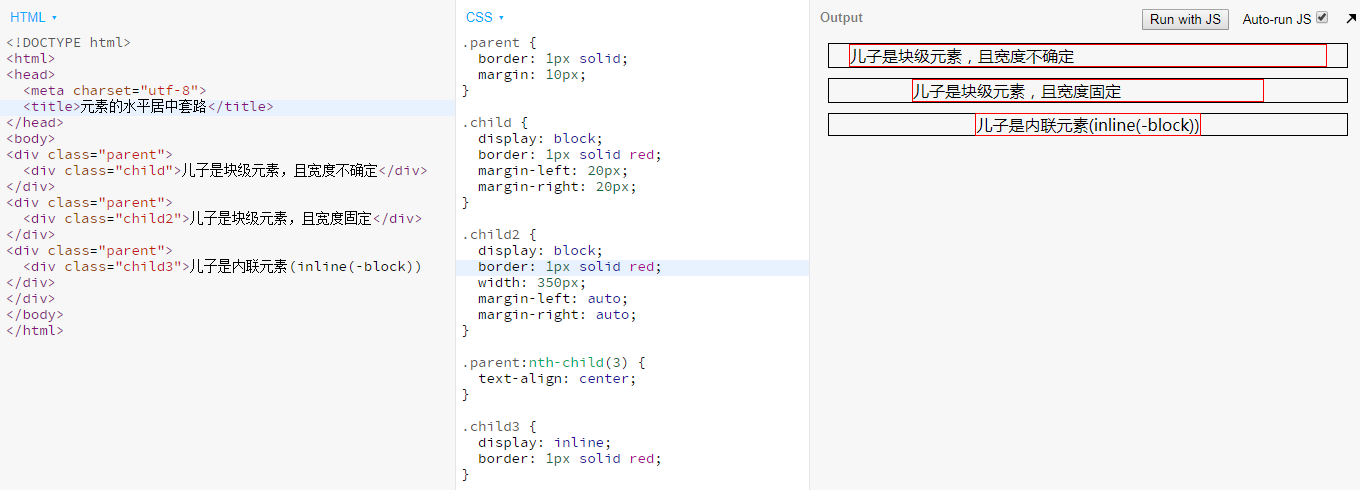
Task: Click the .child3 { selector line
Action: coord(499,426)
